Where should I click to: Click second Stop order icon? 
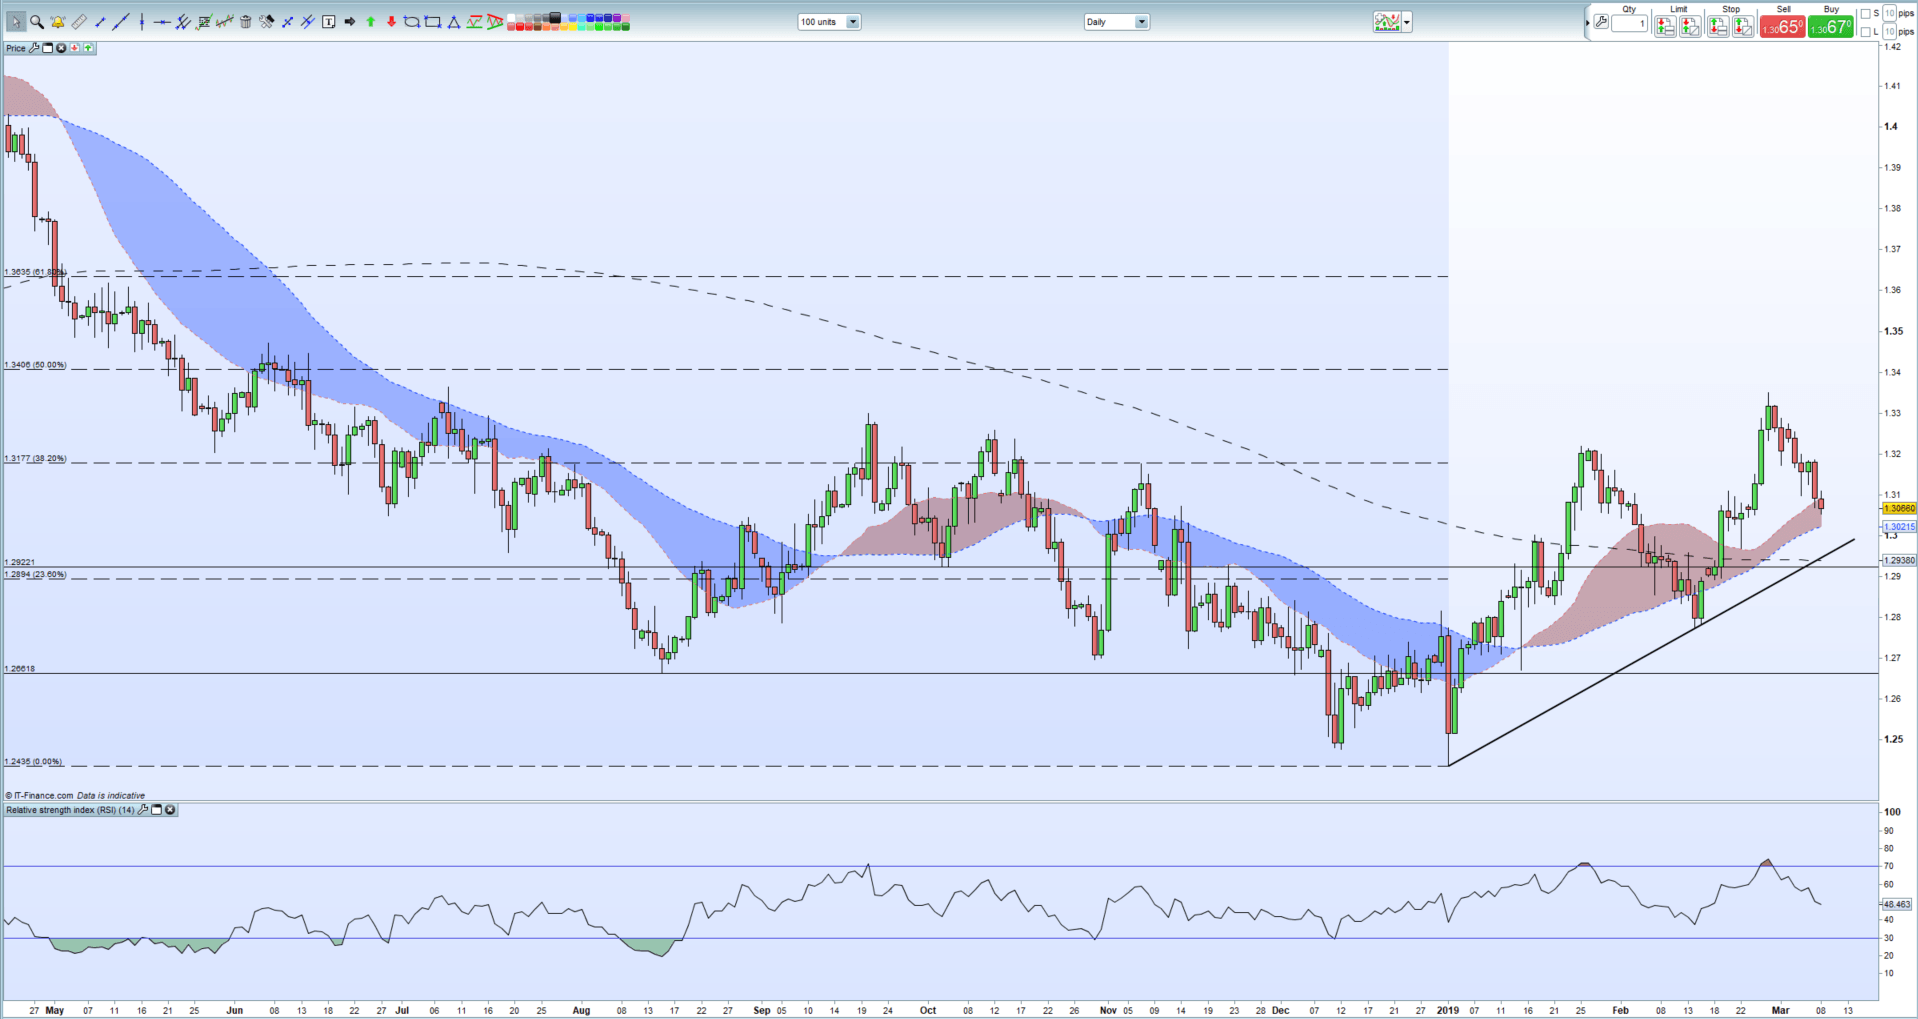(x=1743, y=26)
